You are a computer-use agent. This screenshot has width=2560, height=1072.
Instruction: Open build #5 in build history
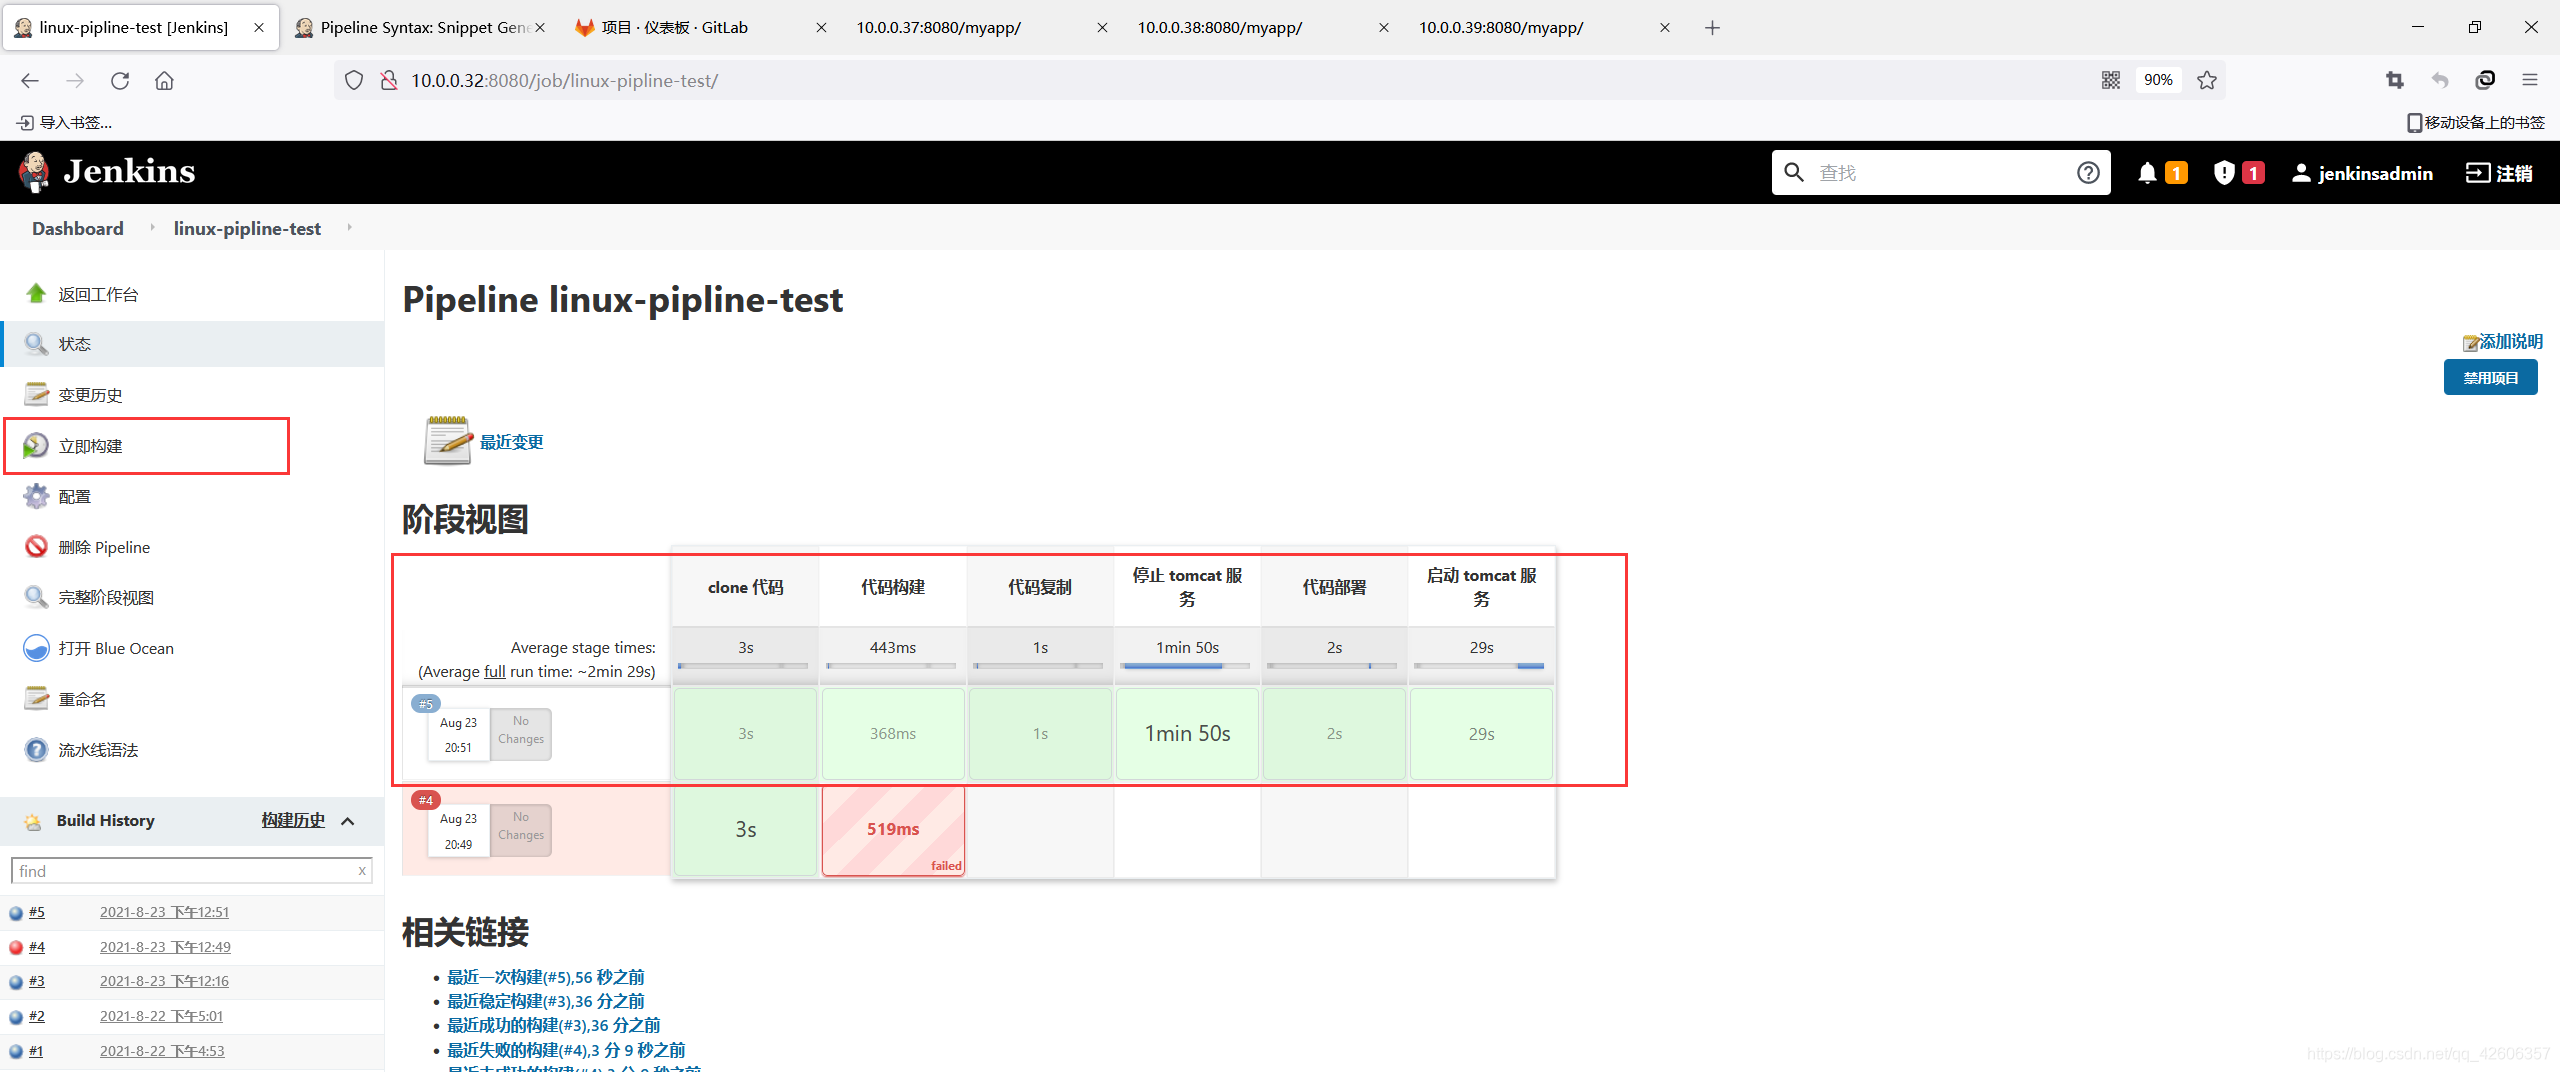click(37, 912)
